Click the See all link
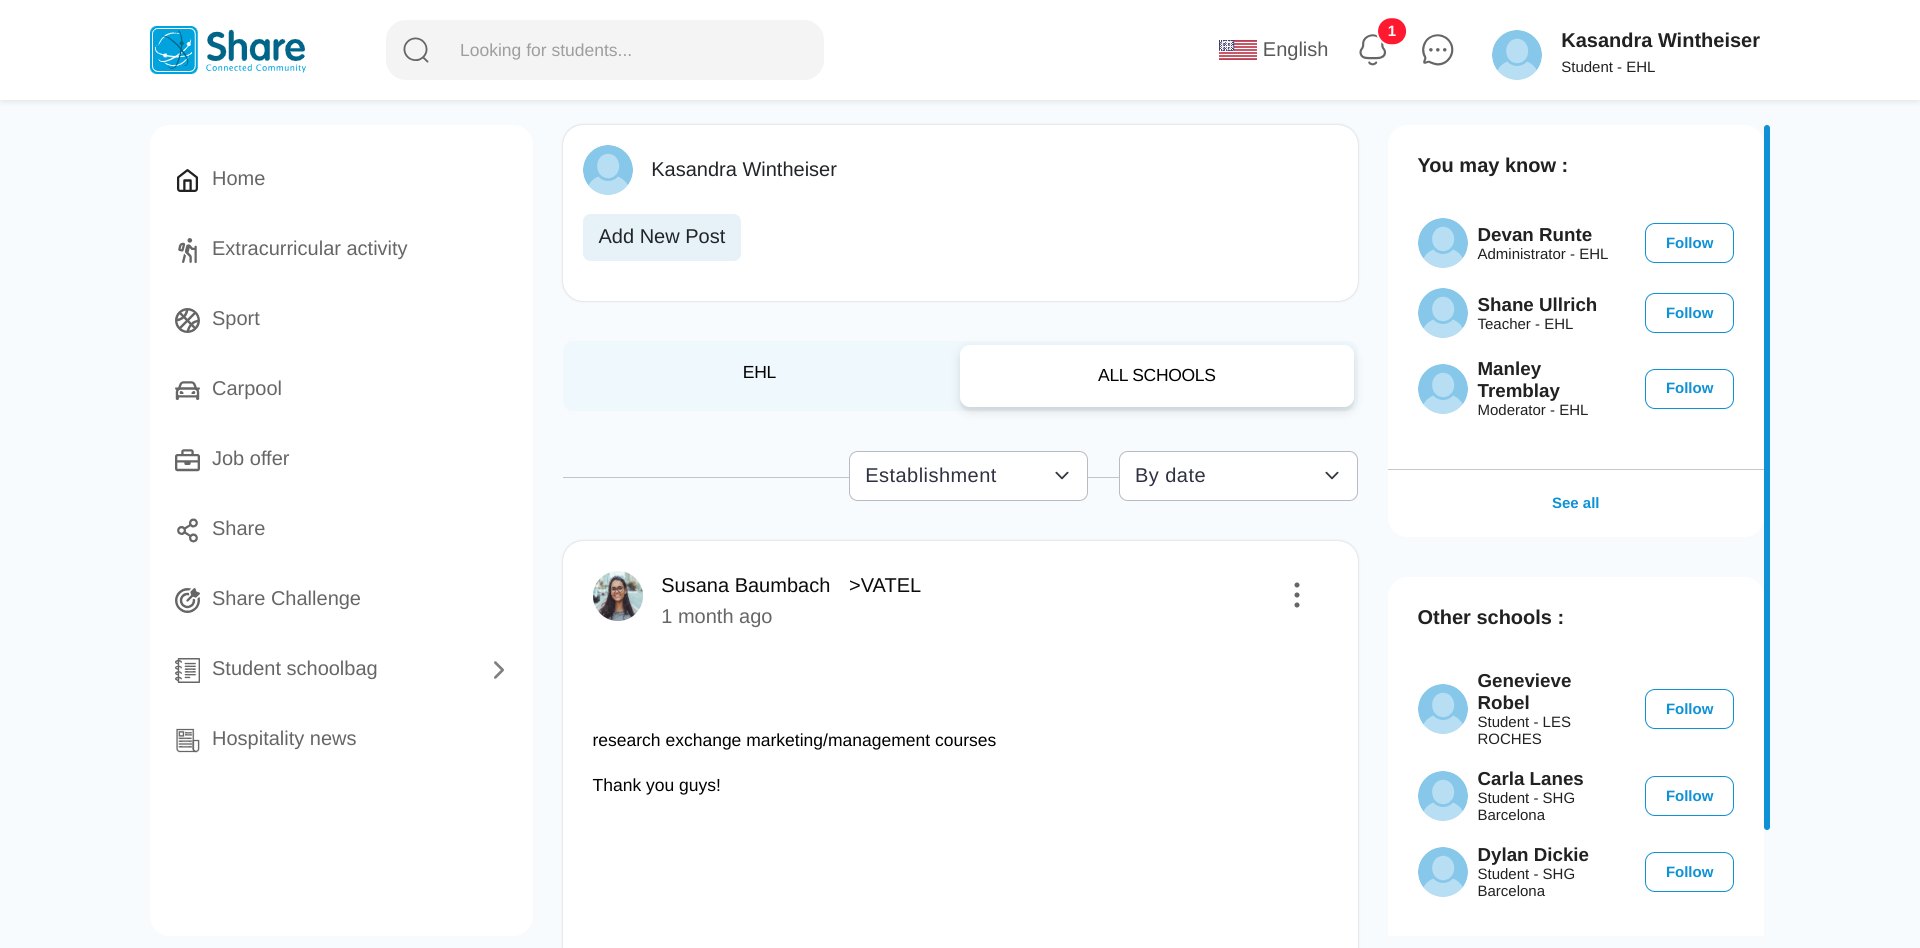This screenshot has height=948, width=1920. pyautogui.click(x=1574, y=503)
